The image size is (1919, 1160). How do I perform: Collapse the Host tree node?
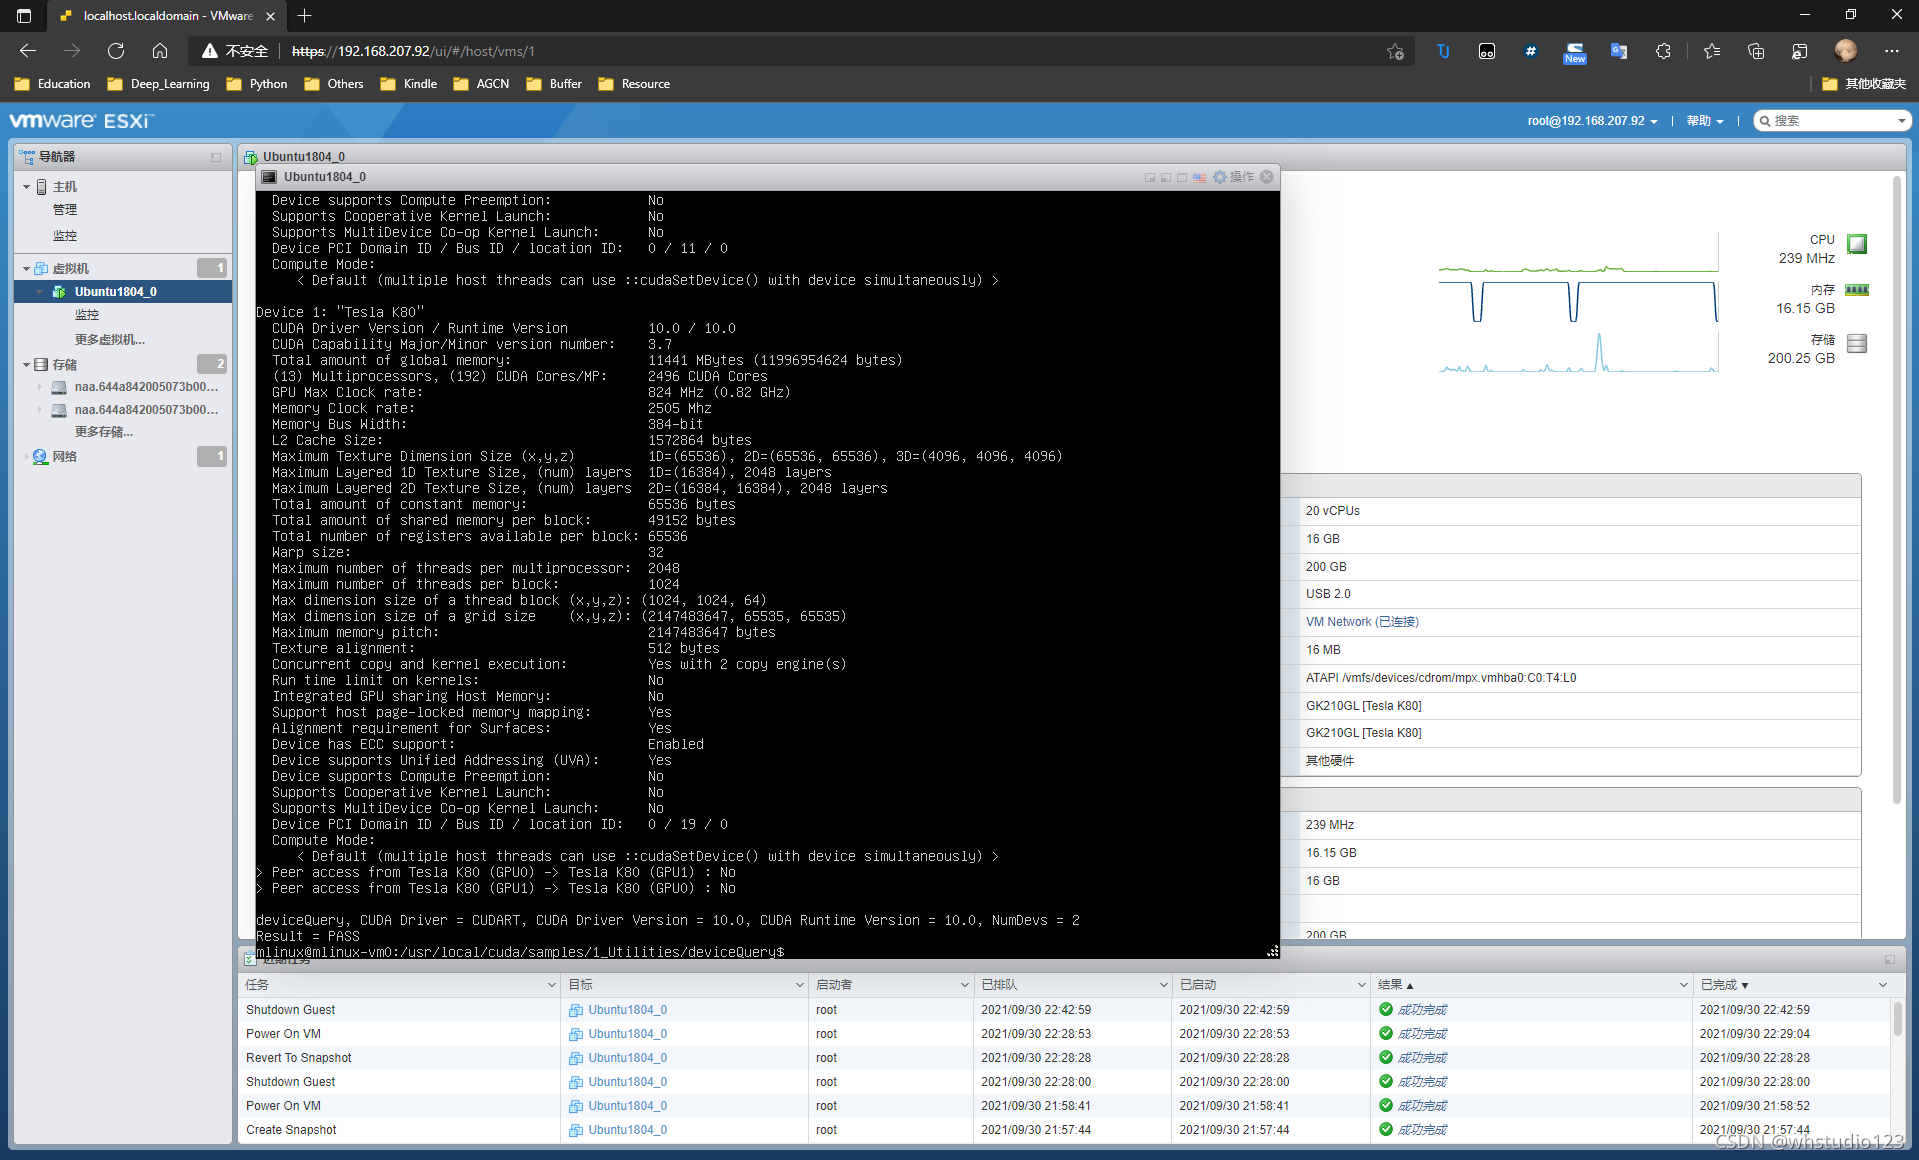[x=26, y=187]
